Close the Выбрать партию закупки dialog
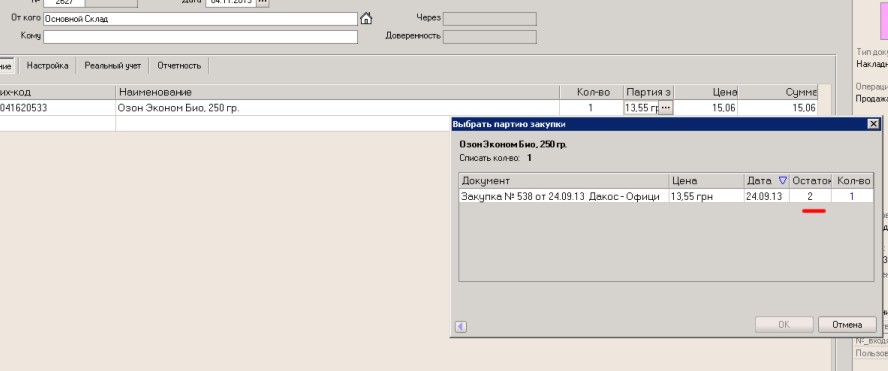The width and height of the screenshot is (888, 371). [x=873, y=123]
